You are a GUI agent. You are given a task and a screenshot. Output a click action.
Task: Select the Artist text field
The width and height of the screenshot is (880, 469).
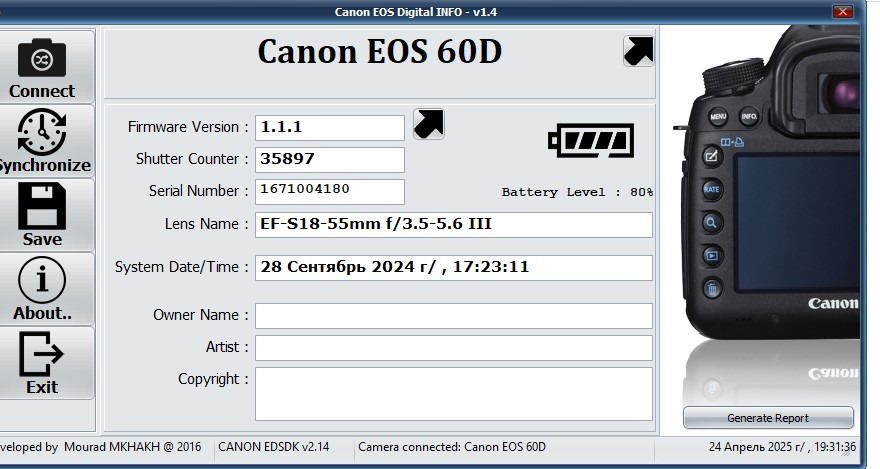pos(453,348)
